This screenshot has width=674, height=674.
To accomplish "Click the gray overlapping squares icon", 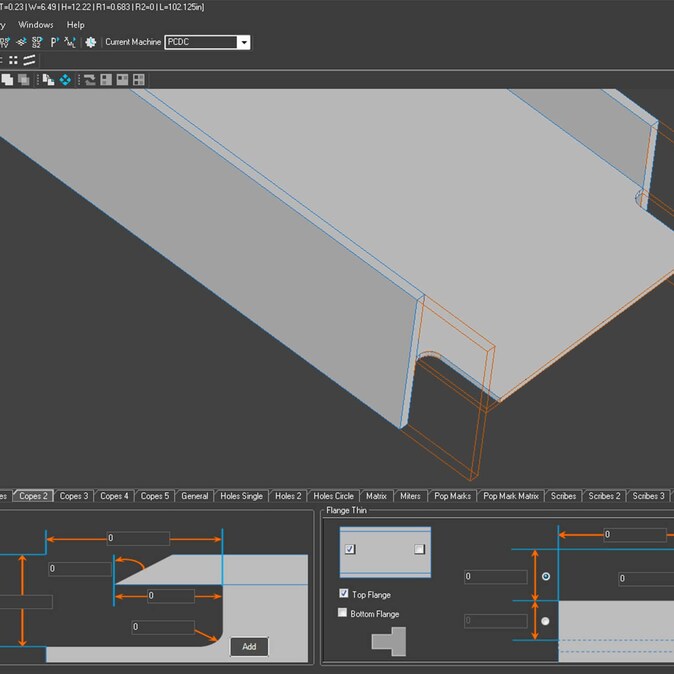I will click(24, 80).
